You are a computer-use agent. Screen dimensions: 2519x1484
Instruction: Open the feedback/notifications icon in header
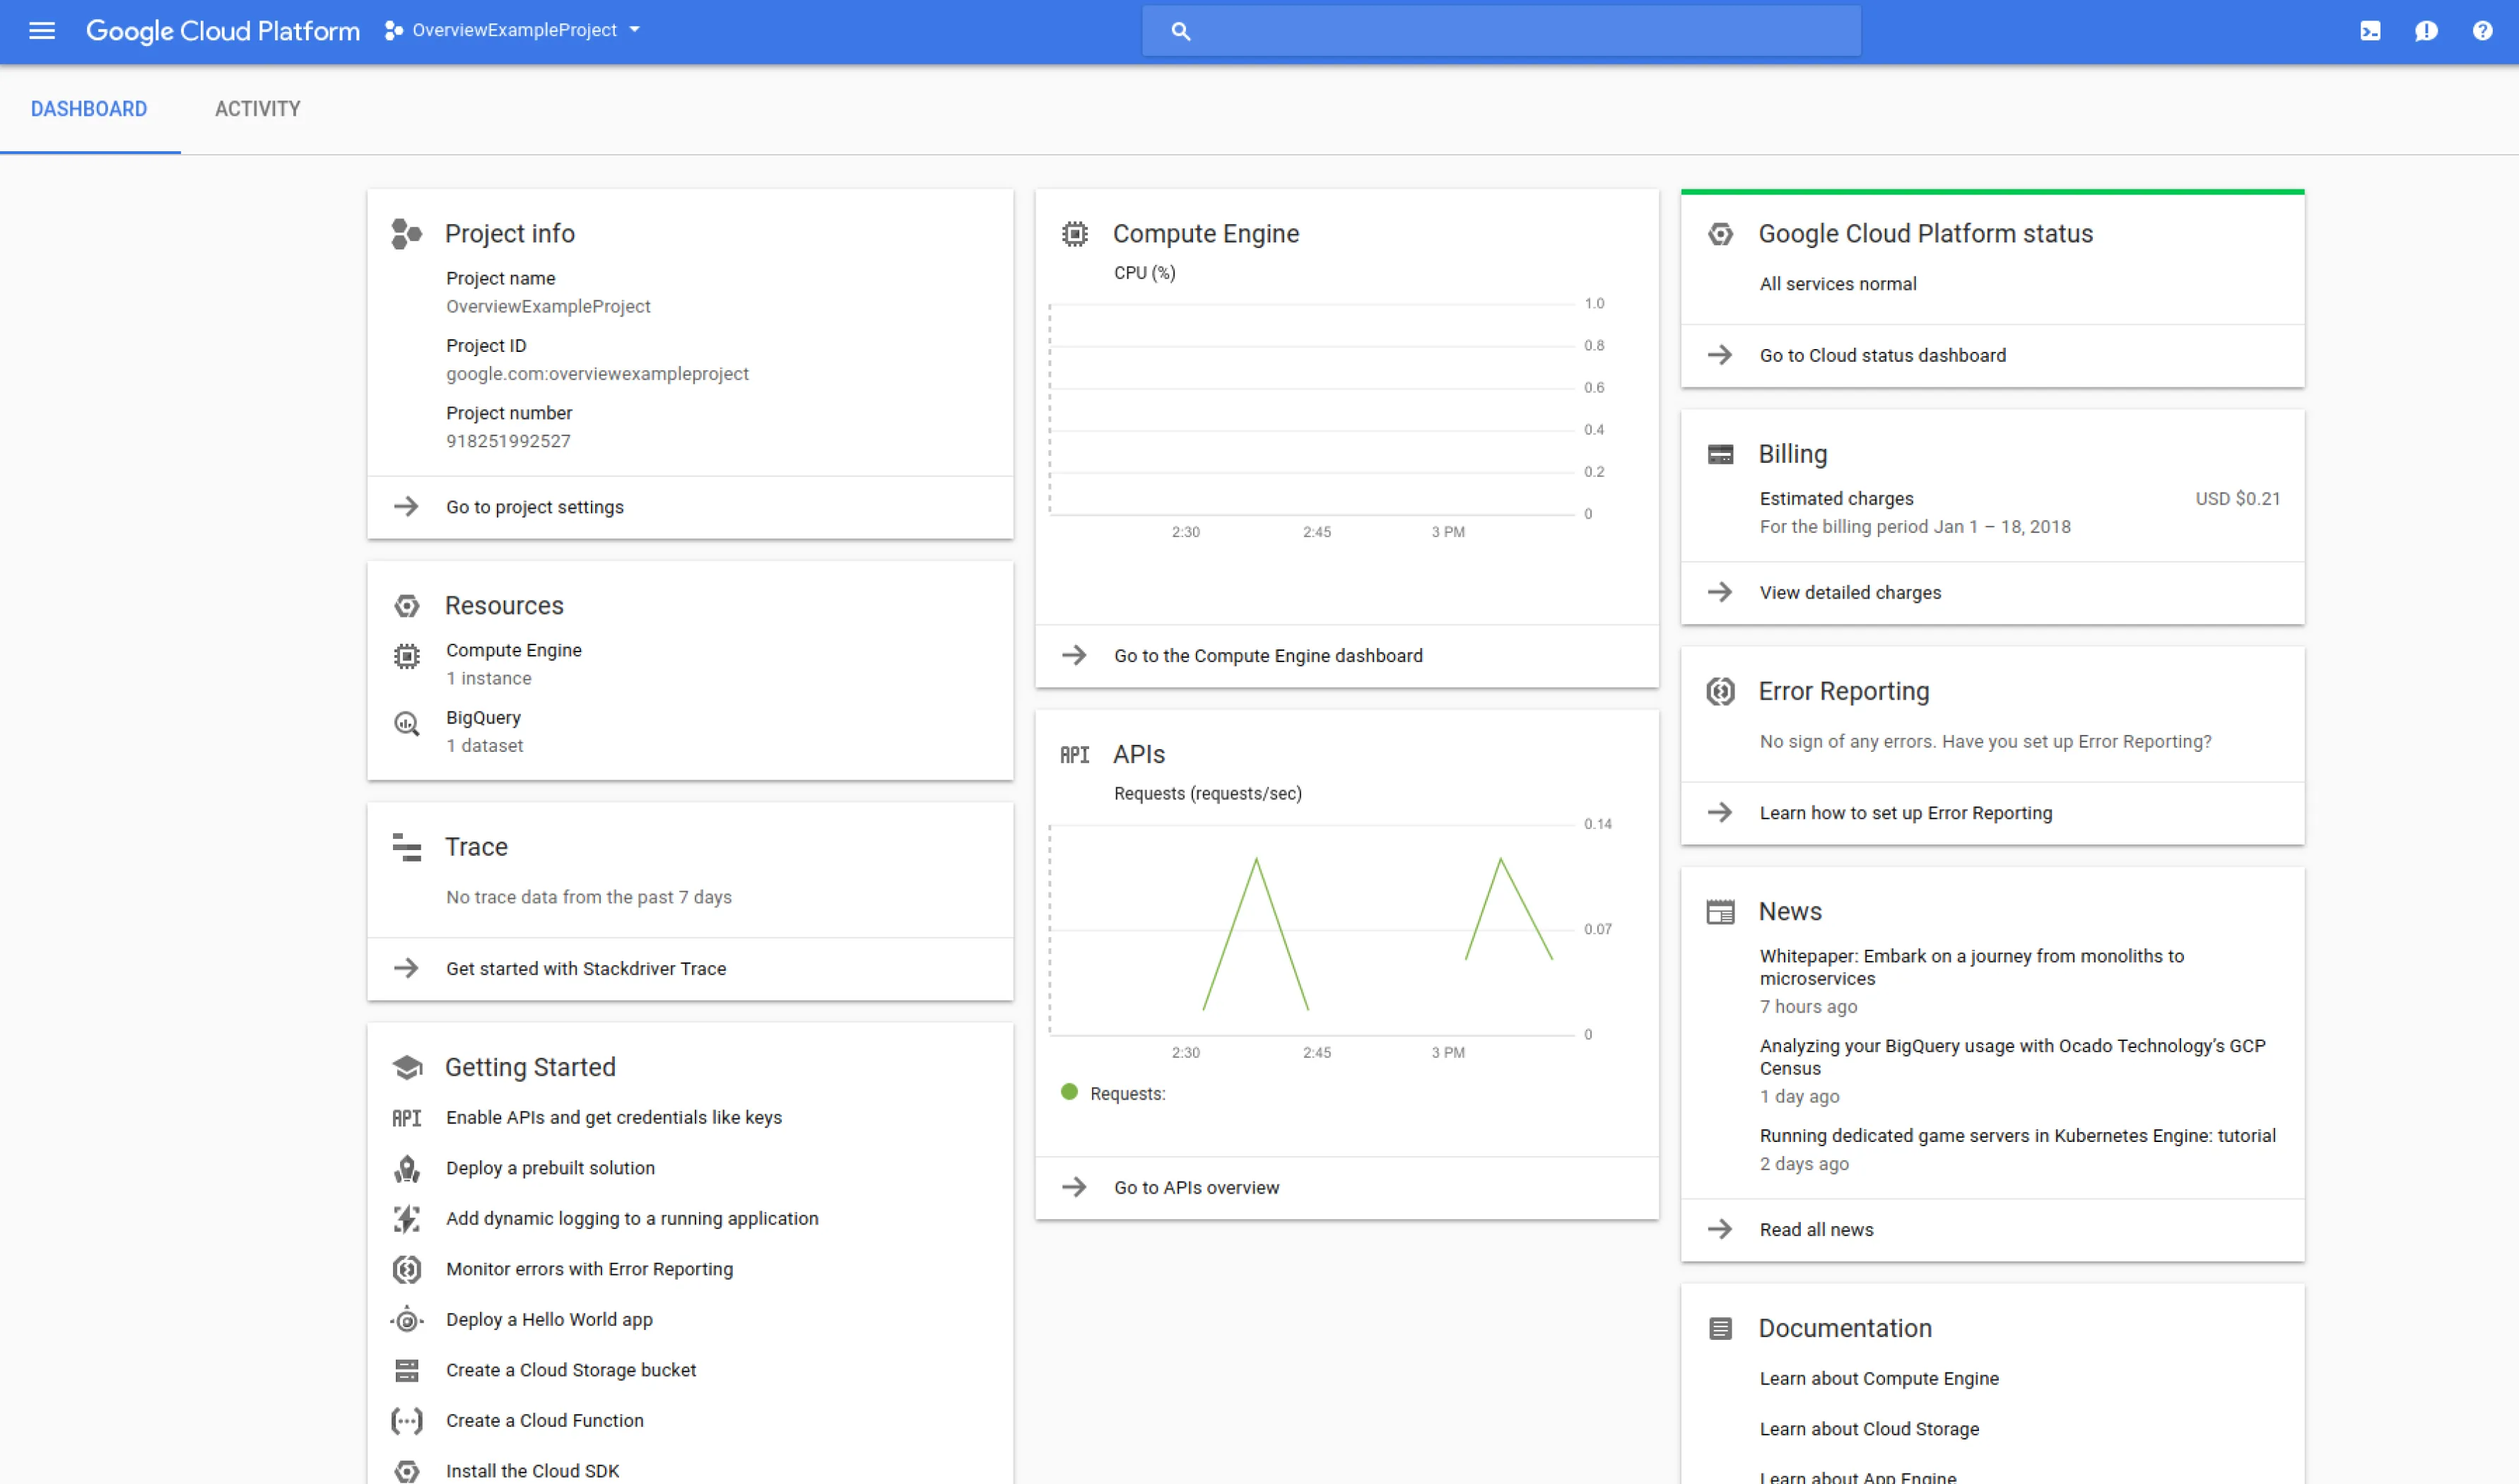click(x=2426, y=31)
